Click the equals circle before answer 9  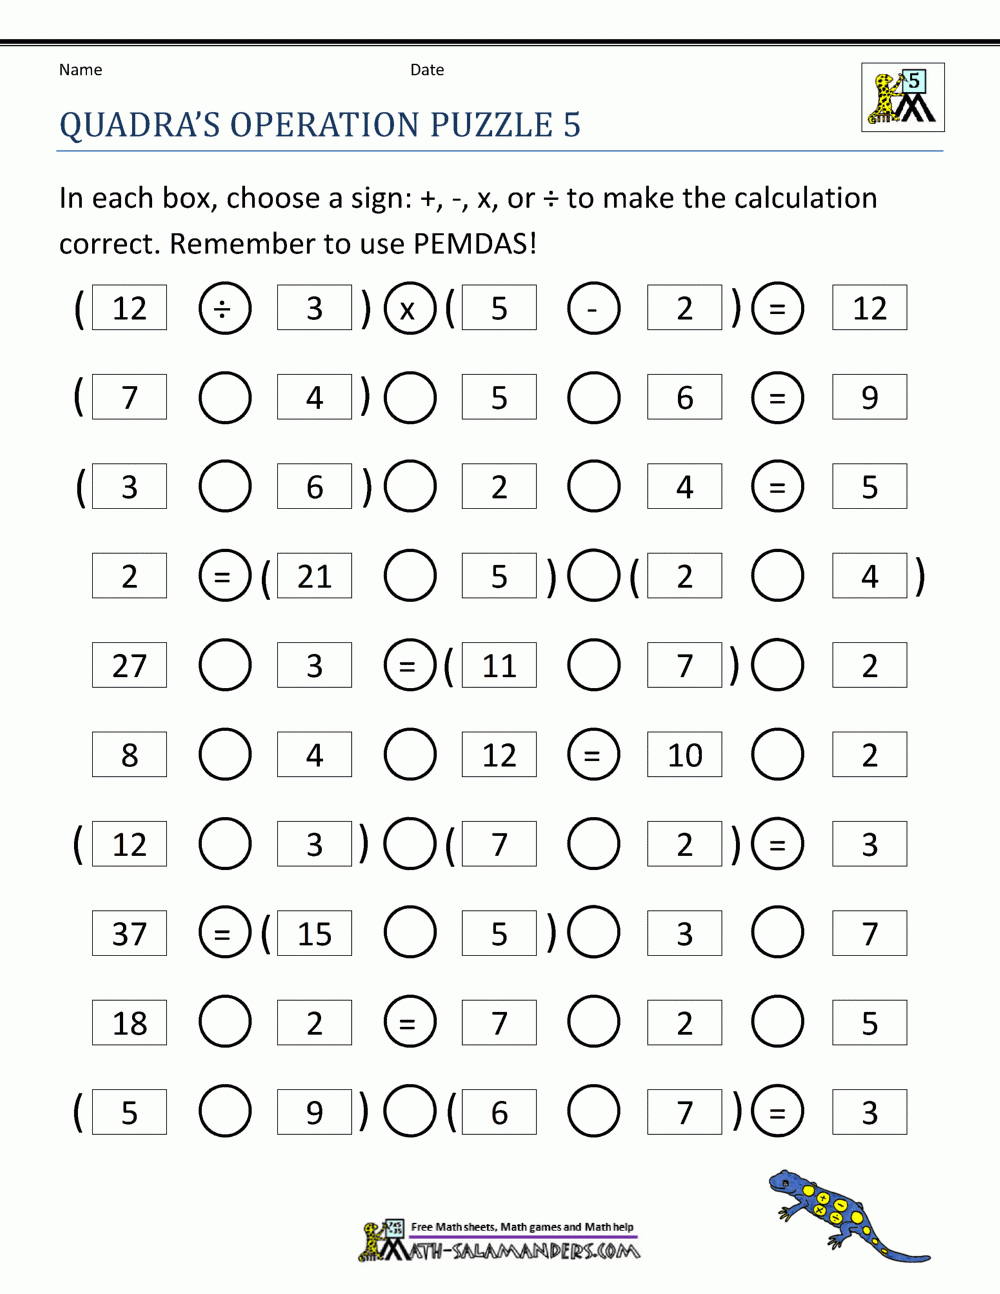pyautogui.click(x=777, y=398)
